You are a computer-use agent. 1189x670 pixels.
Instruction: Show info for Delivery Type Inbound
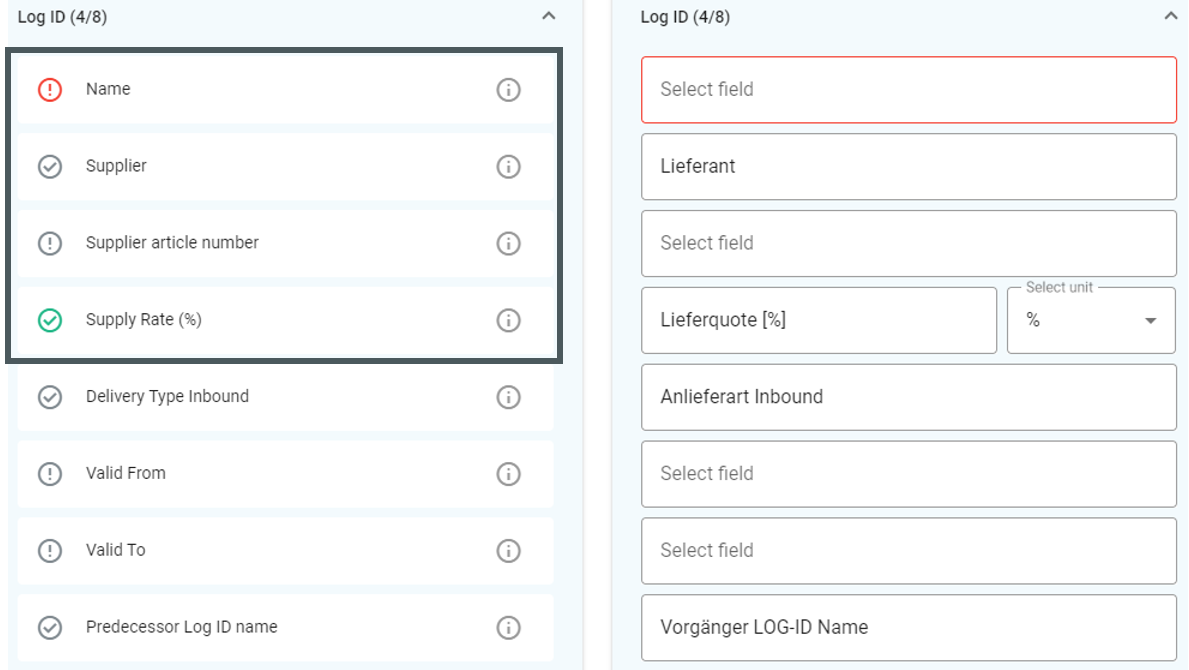[x=508, y=396]
